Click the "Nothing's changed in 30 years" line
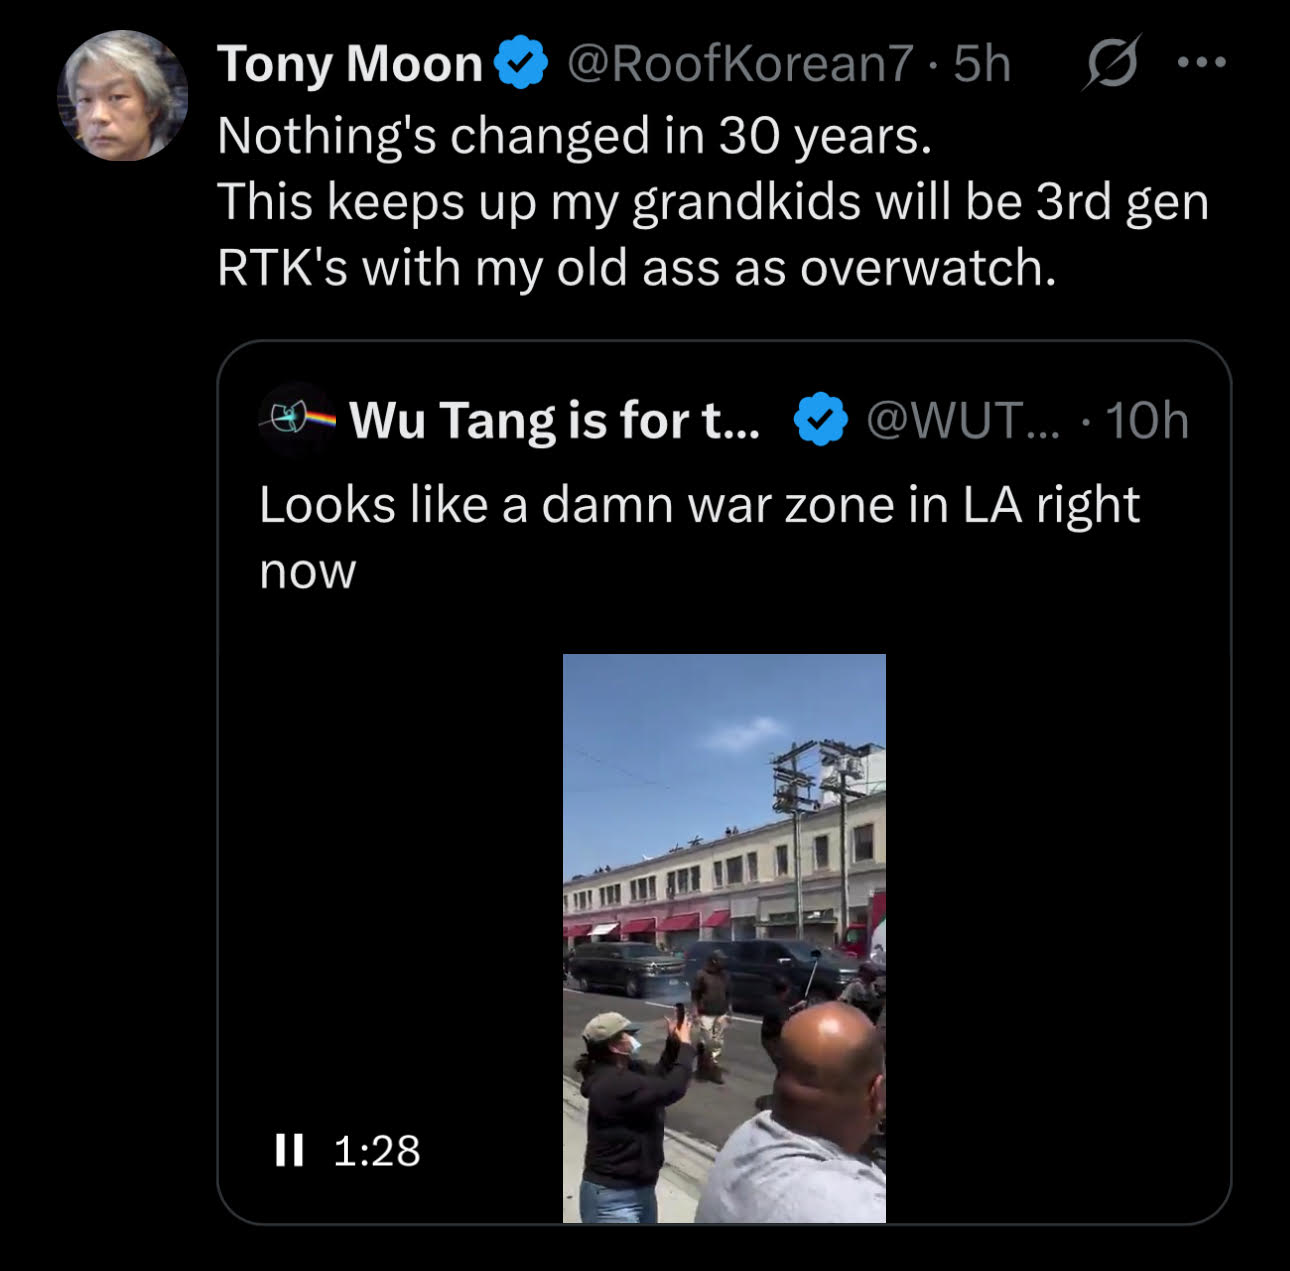This screenshot has height=1271, width=1290. coord(574,135)
